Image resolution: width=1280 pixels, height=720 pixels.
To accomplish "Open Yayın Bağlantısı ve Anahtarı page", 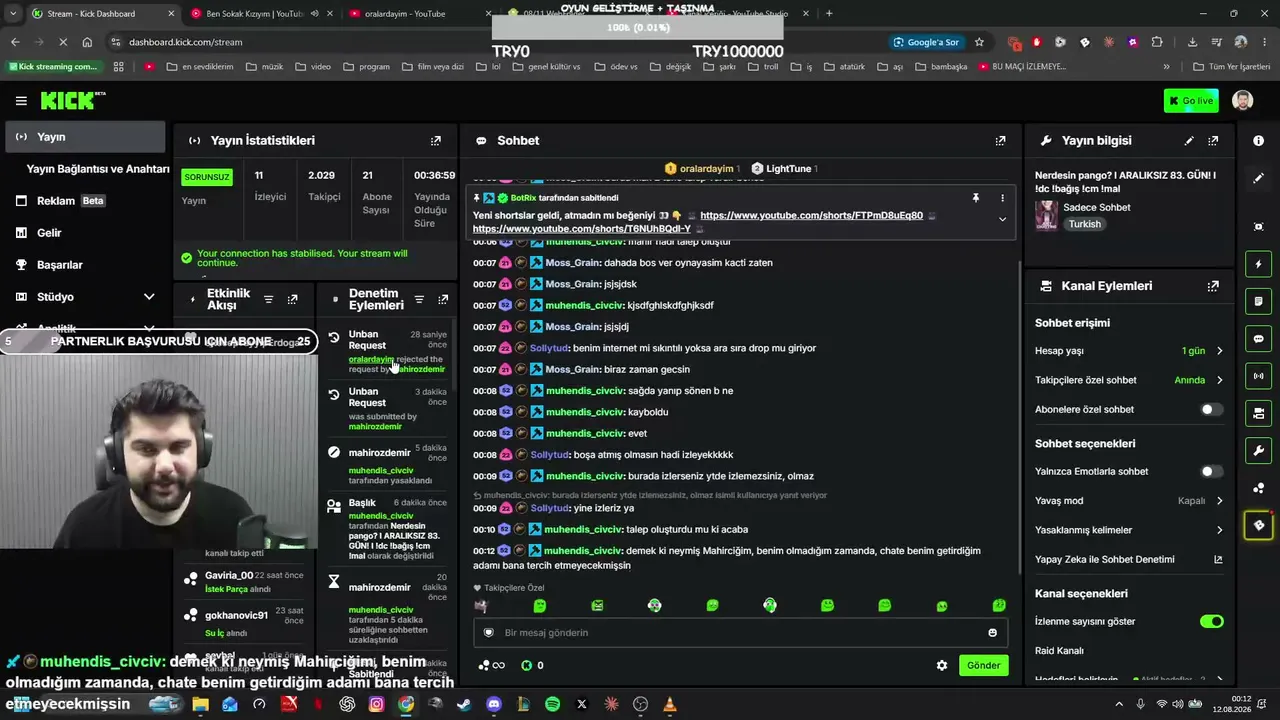I will tap(98, 169).
